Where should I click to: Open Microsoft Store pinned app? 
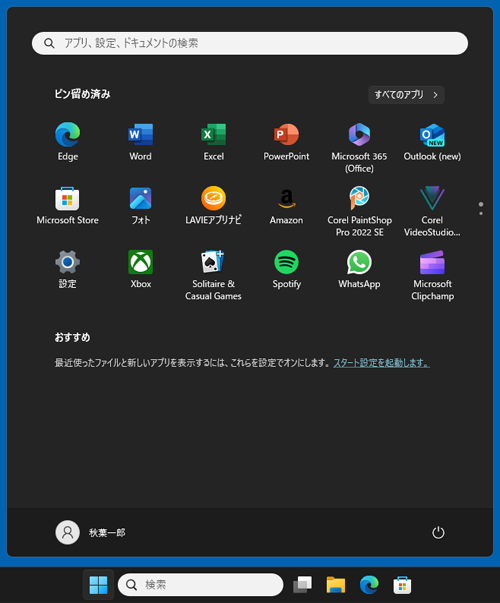pyautogui.click(x=68, y=206)
